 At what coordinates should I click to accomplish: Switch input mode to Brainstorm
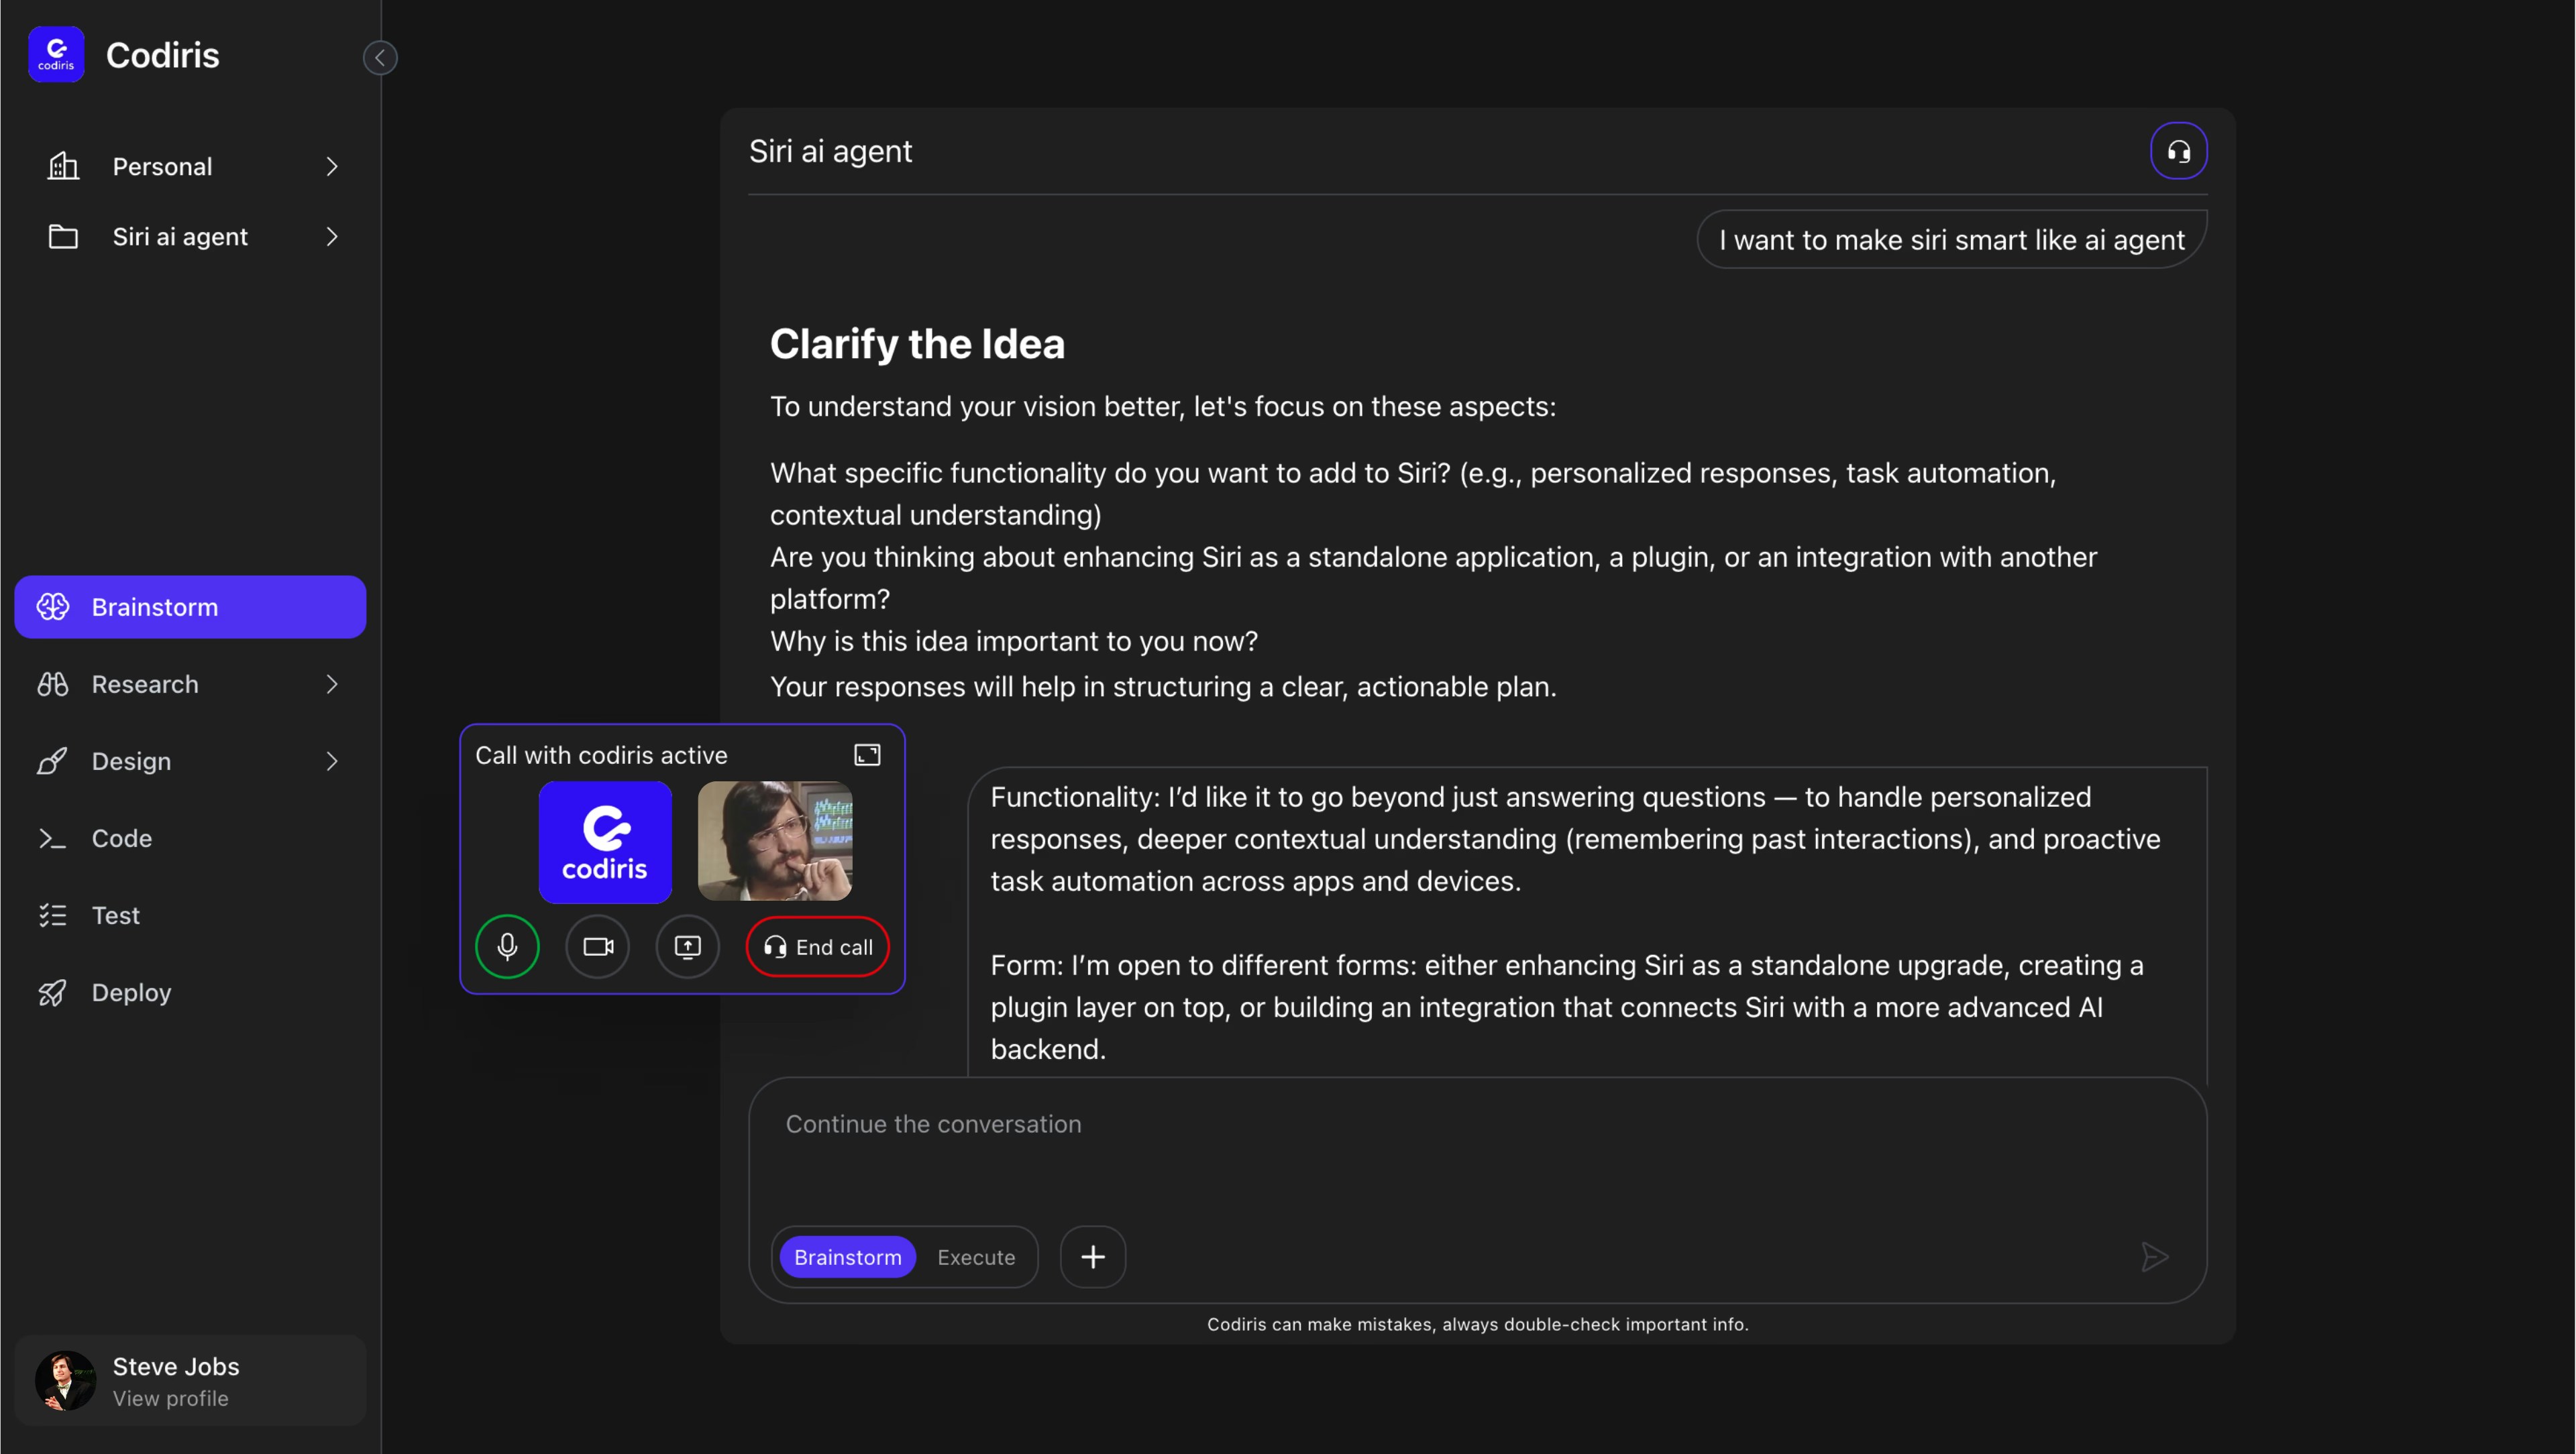coord(847,1257)
